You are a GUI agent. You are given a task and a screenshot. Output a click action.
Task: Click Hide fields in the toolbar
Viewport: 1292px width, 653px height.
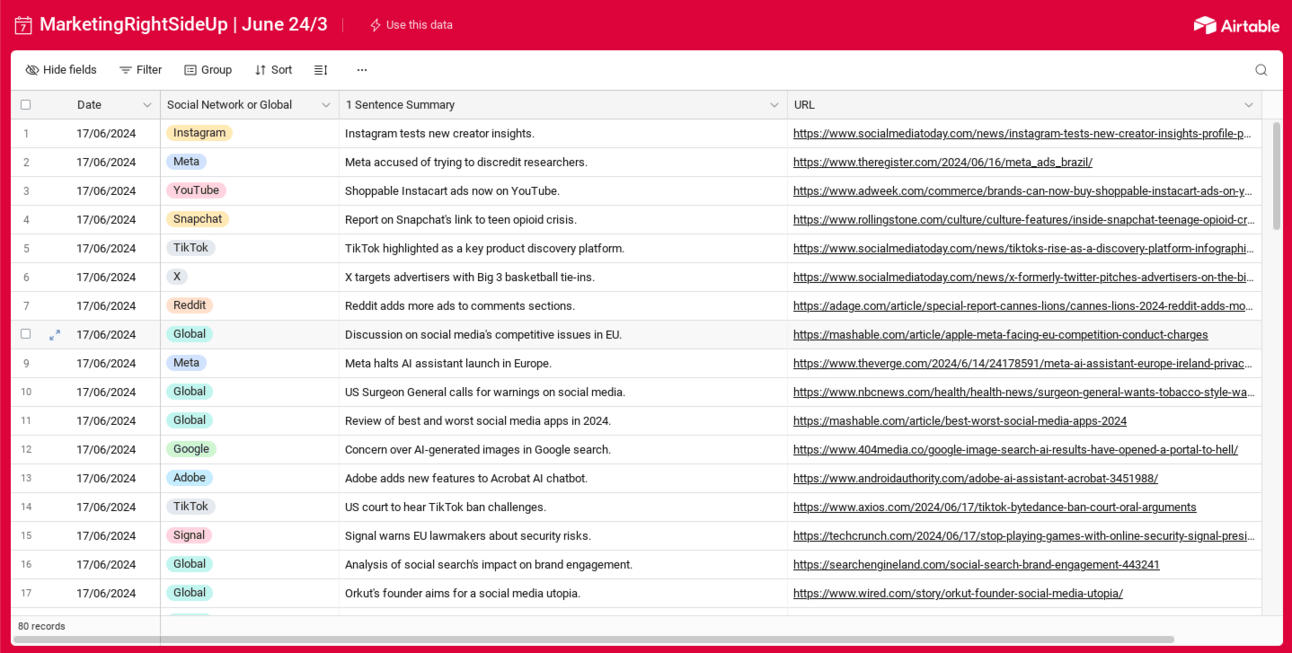pyautogui.click(x=61, y=70)
